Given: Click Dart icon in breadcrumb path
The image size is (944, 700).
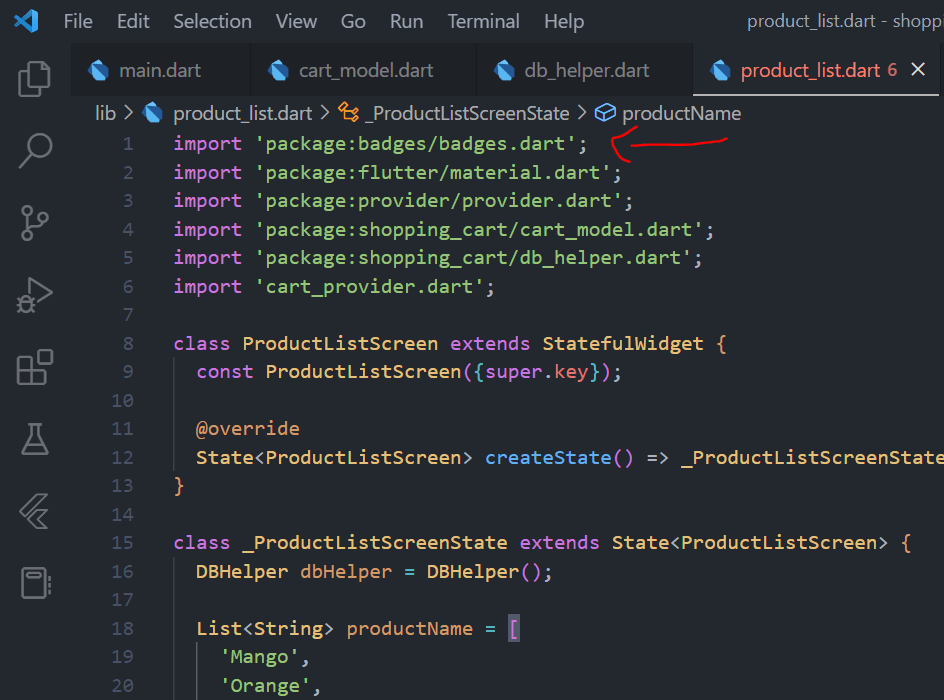Looking at the screenshot, I should pyautogui.click(x=153, y=113).
